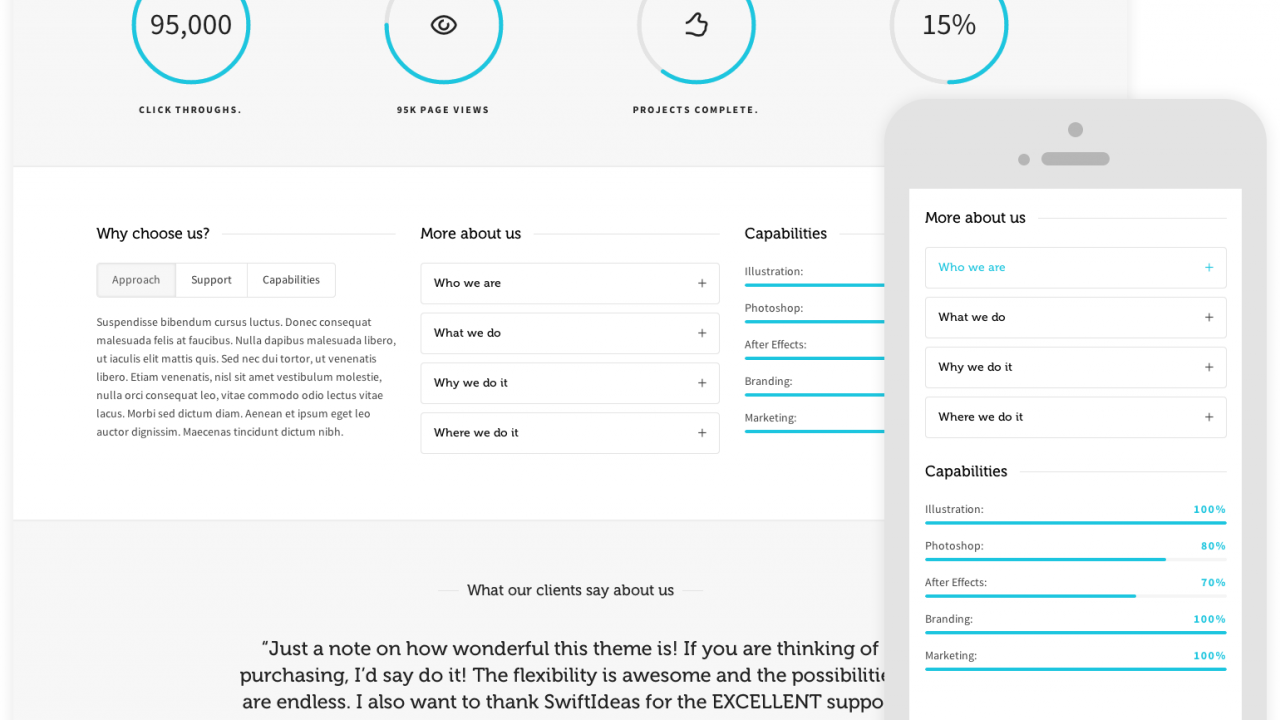Expand mobile 'Where we do it' accordion
This screenshot has width=1280, height=720.
click(1075, 417)
